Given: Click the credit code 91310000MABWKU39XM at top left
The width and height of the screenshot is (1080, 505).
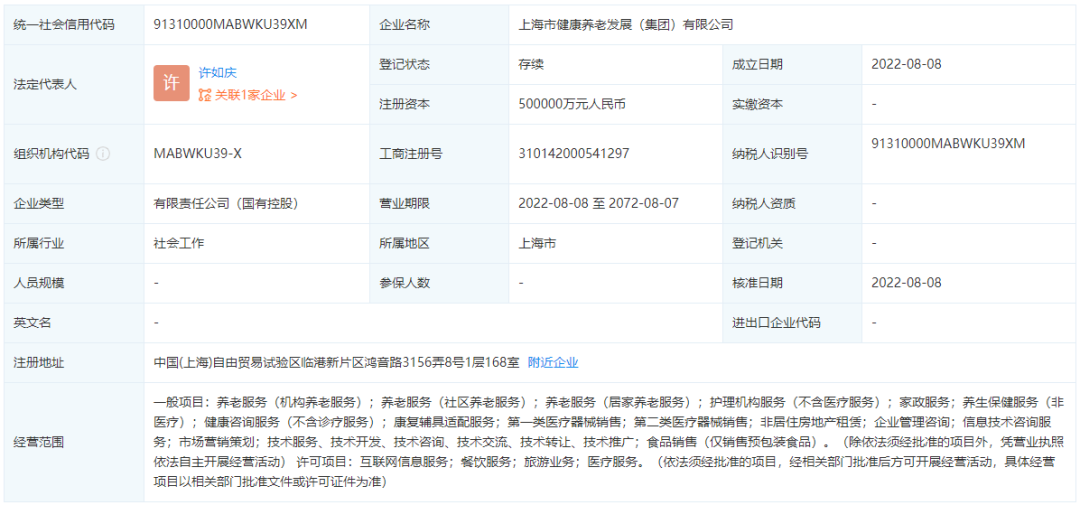Looking at the screenshot, I should [230, 24].
